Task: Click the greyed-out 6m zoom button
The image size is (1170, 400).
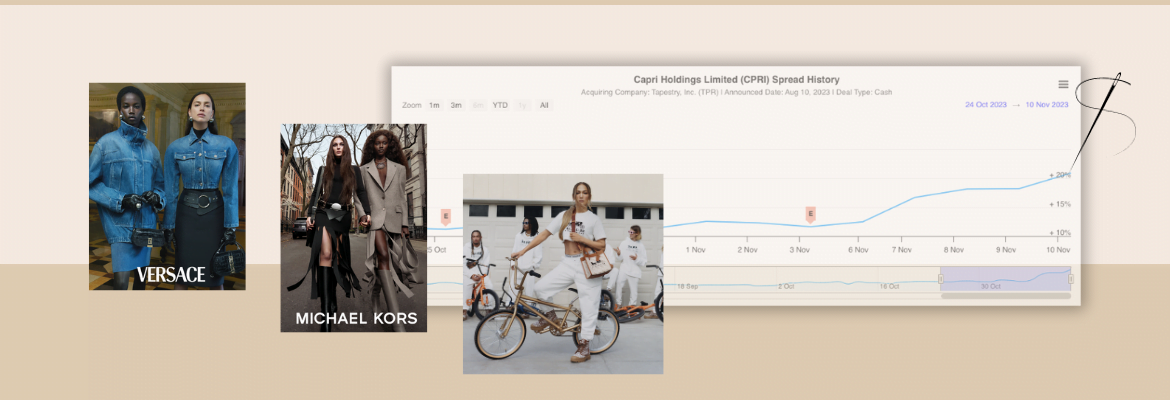Action: pos(478,105)
